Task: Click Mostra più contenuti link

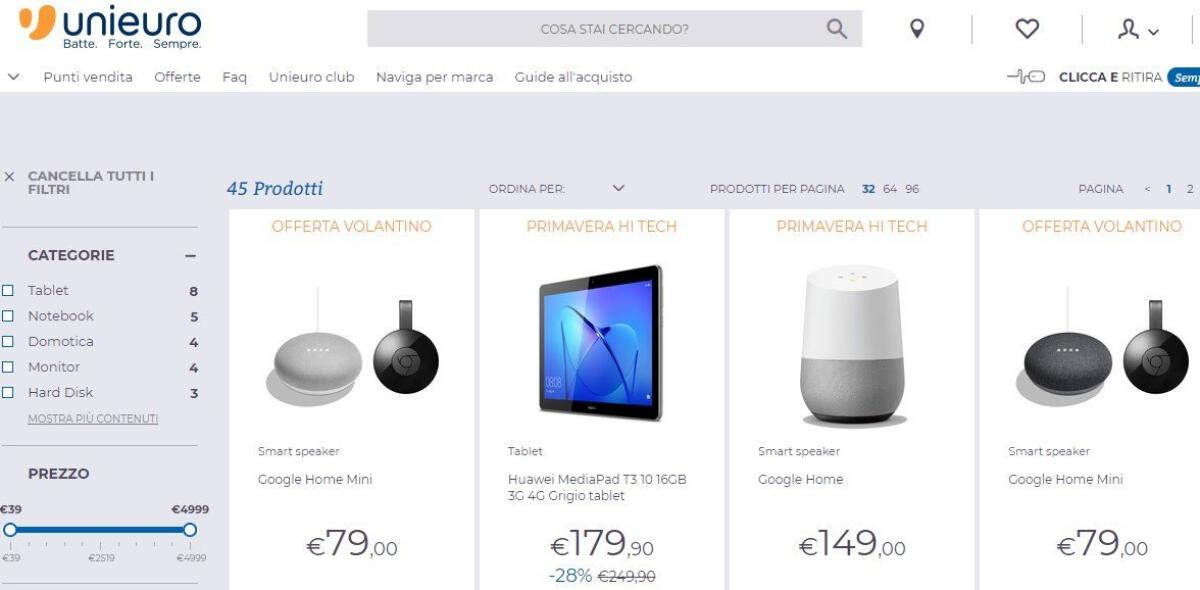Action: pyautogui.click(x=95, y=416)
